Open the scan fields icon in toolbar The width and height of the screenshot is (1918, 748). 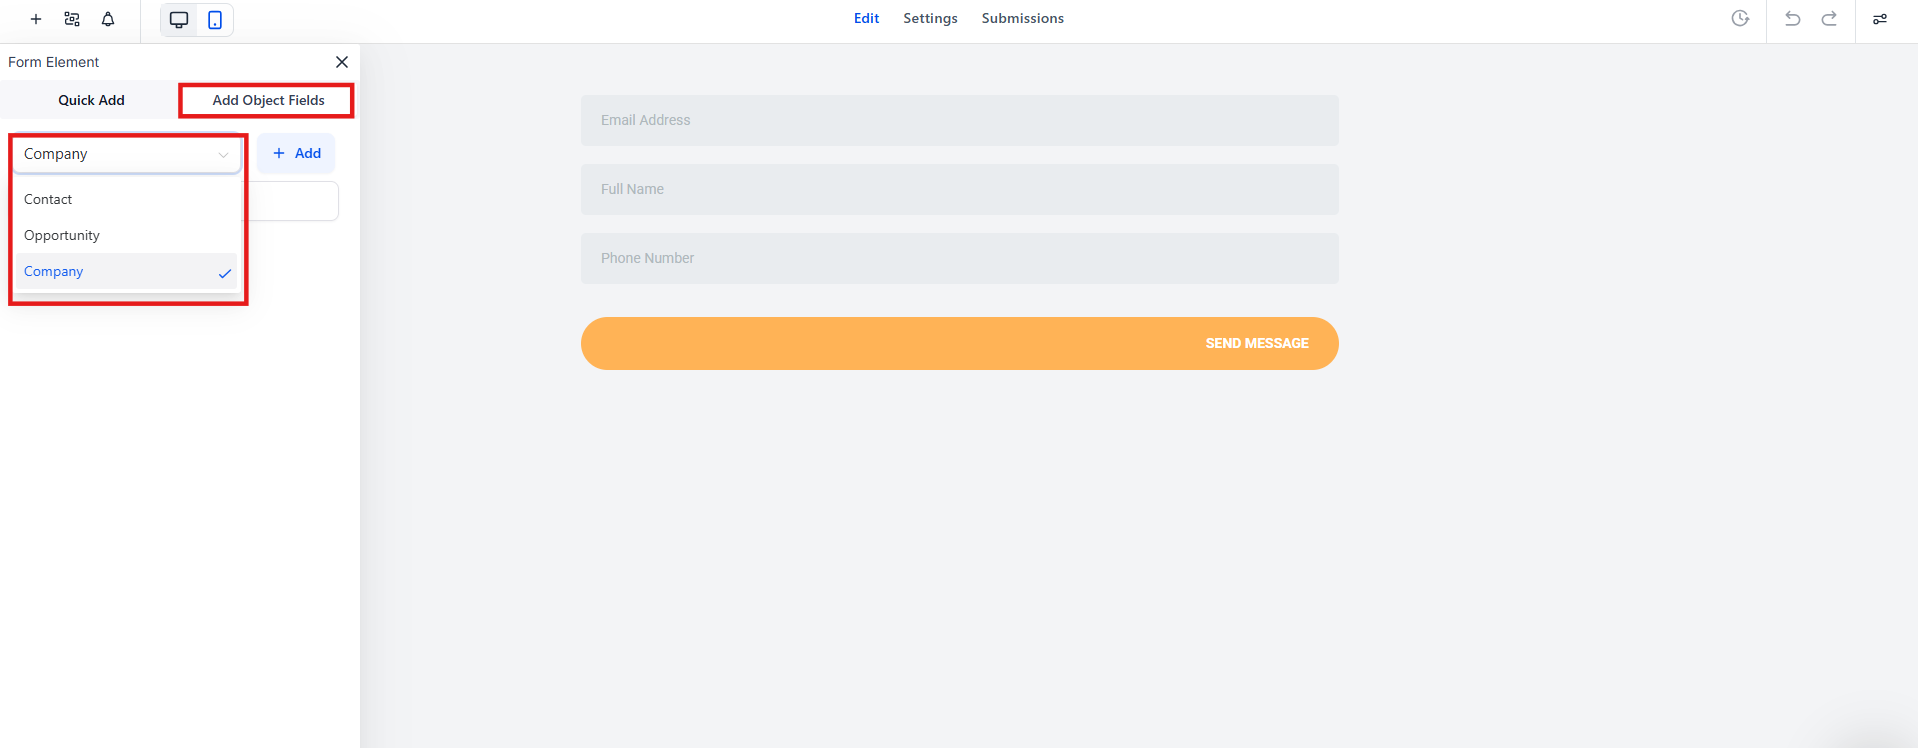72,19
